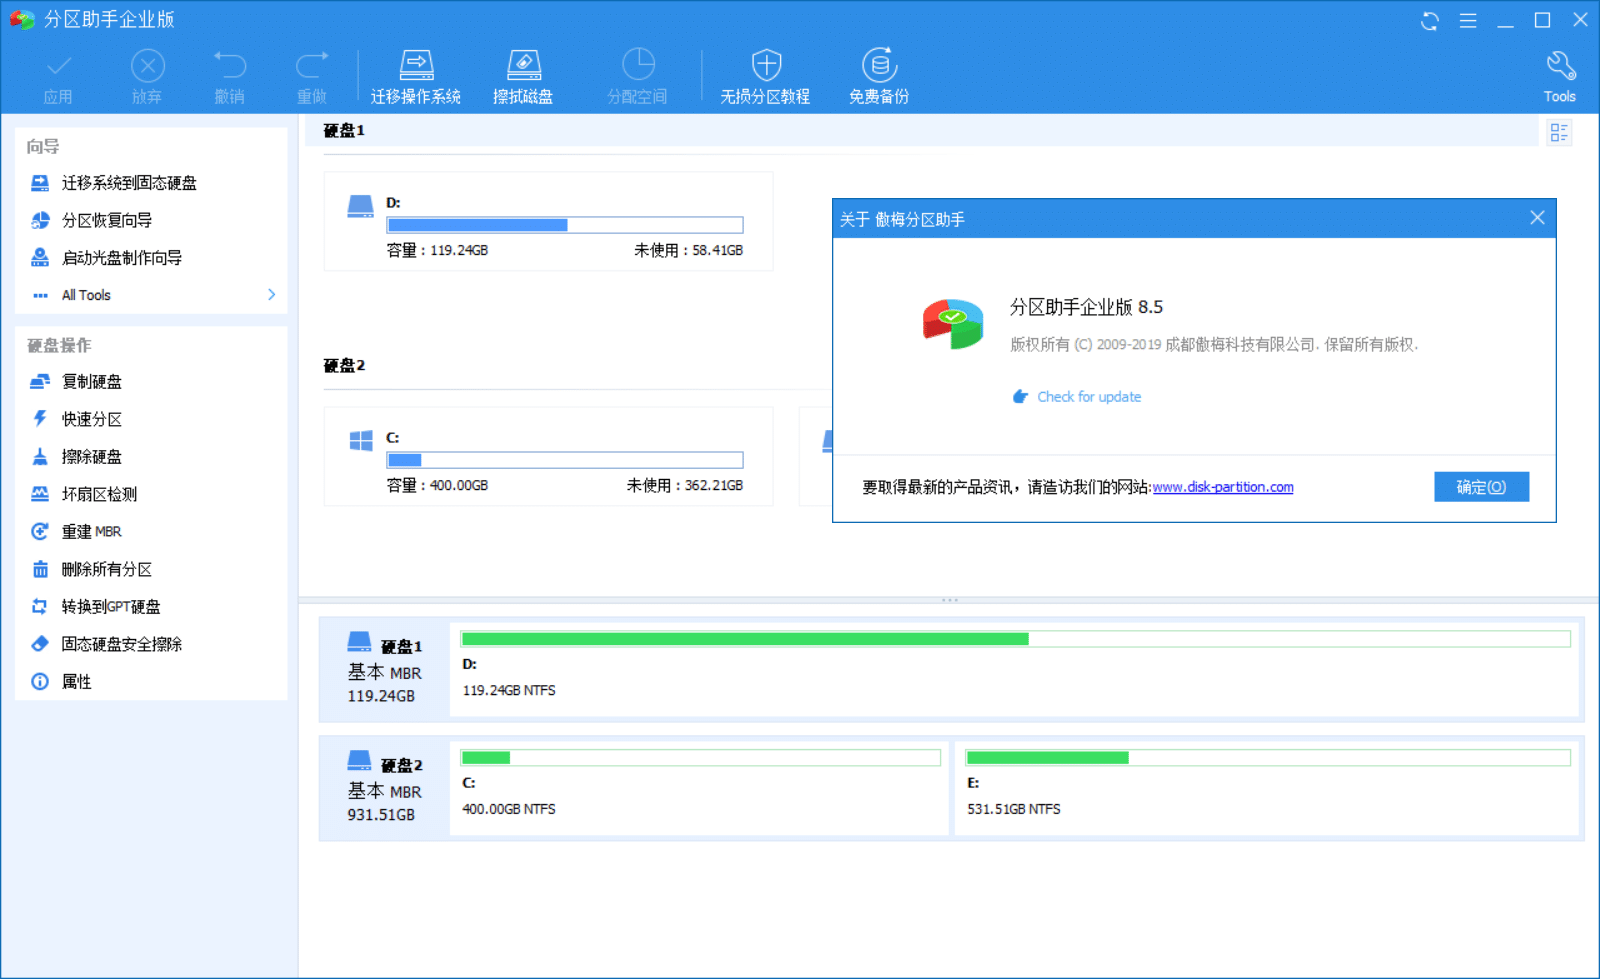The width and height of the screenshot is (1600, 979).
Task: Open 迁移操作系统 migrate OS tool
Action: click(x=416, y=77)
